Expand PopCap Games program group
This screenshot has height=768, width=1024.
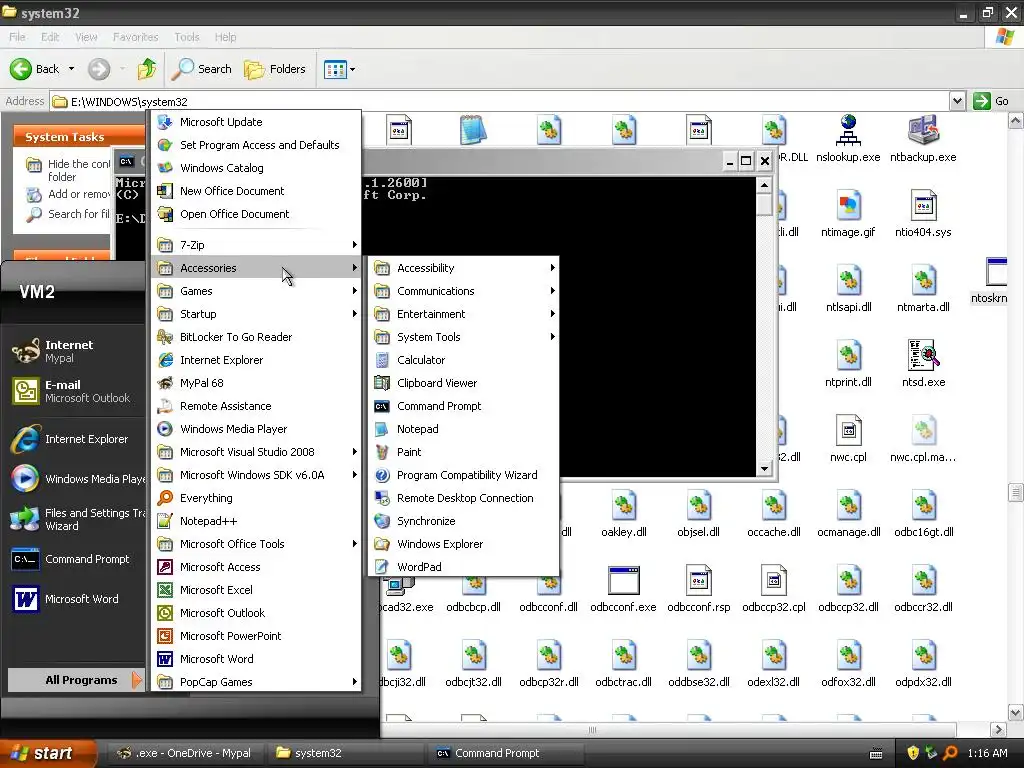point(256,682)
